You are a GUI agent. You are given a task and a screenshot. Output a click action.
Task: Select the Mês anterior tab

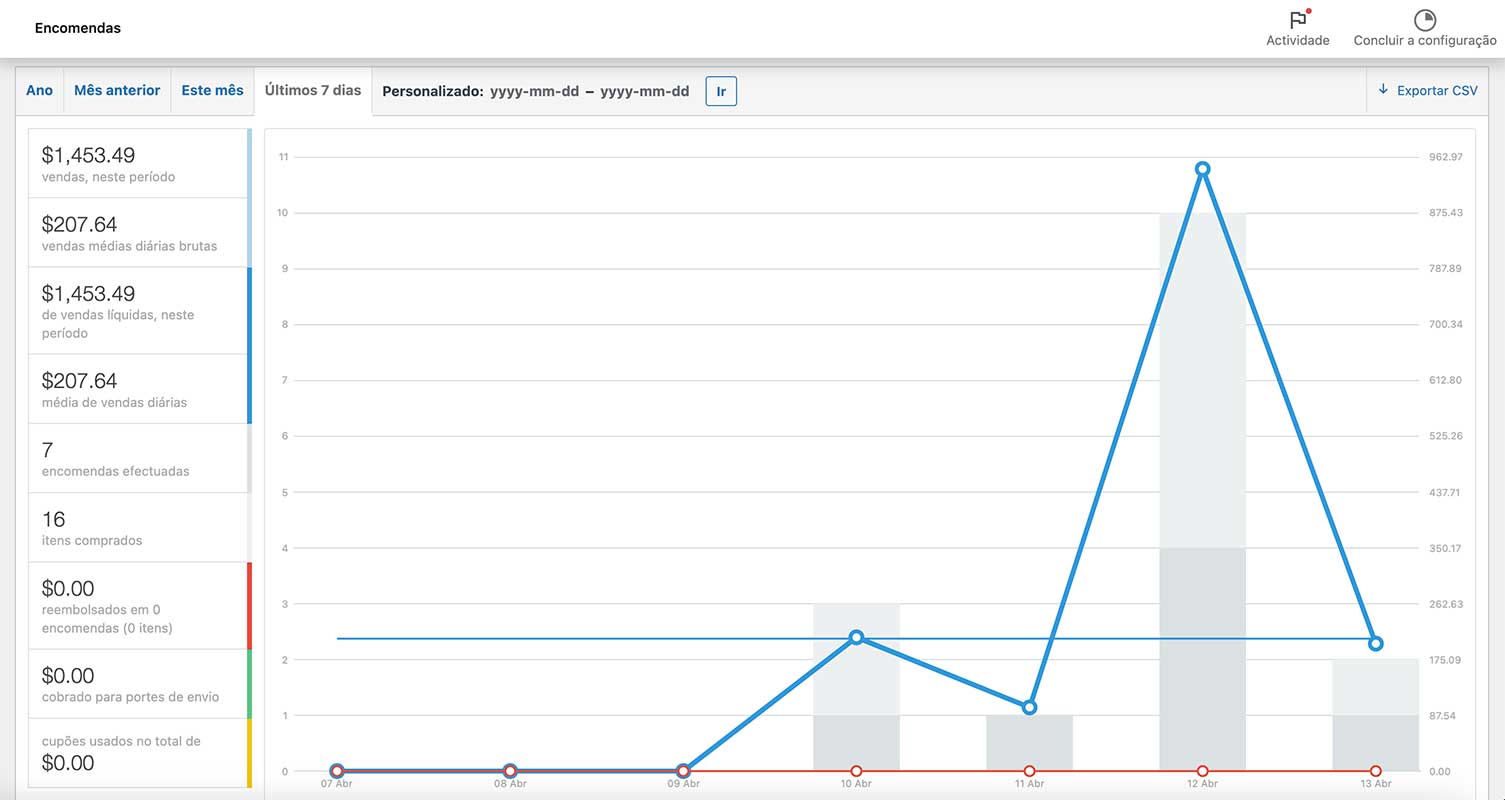[117, 91]
